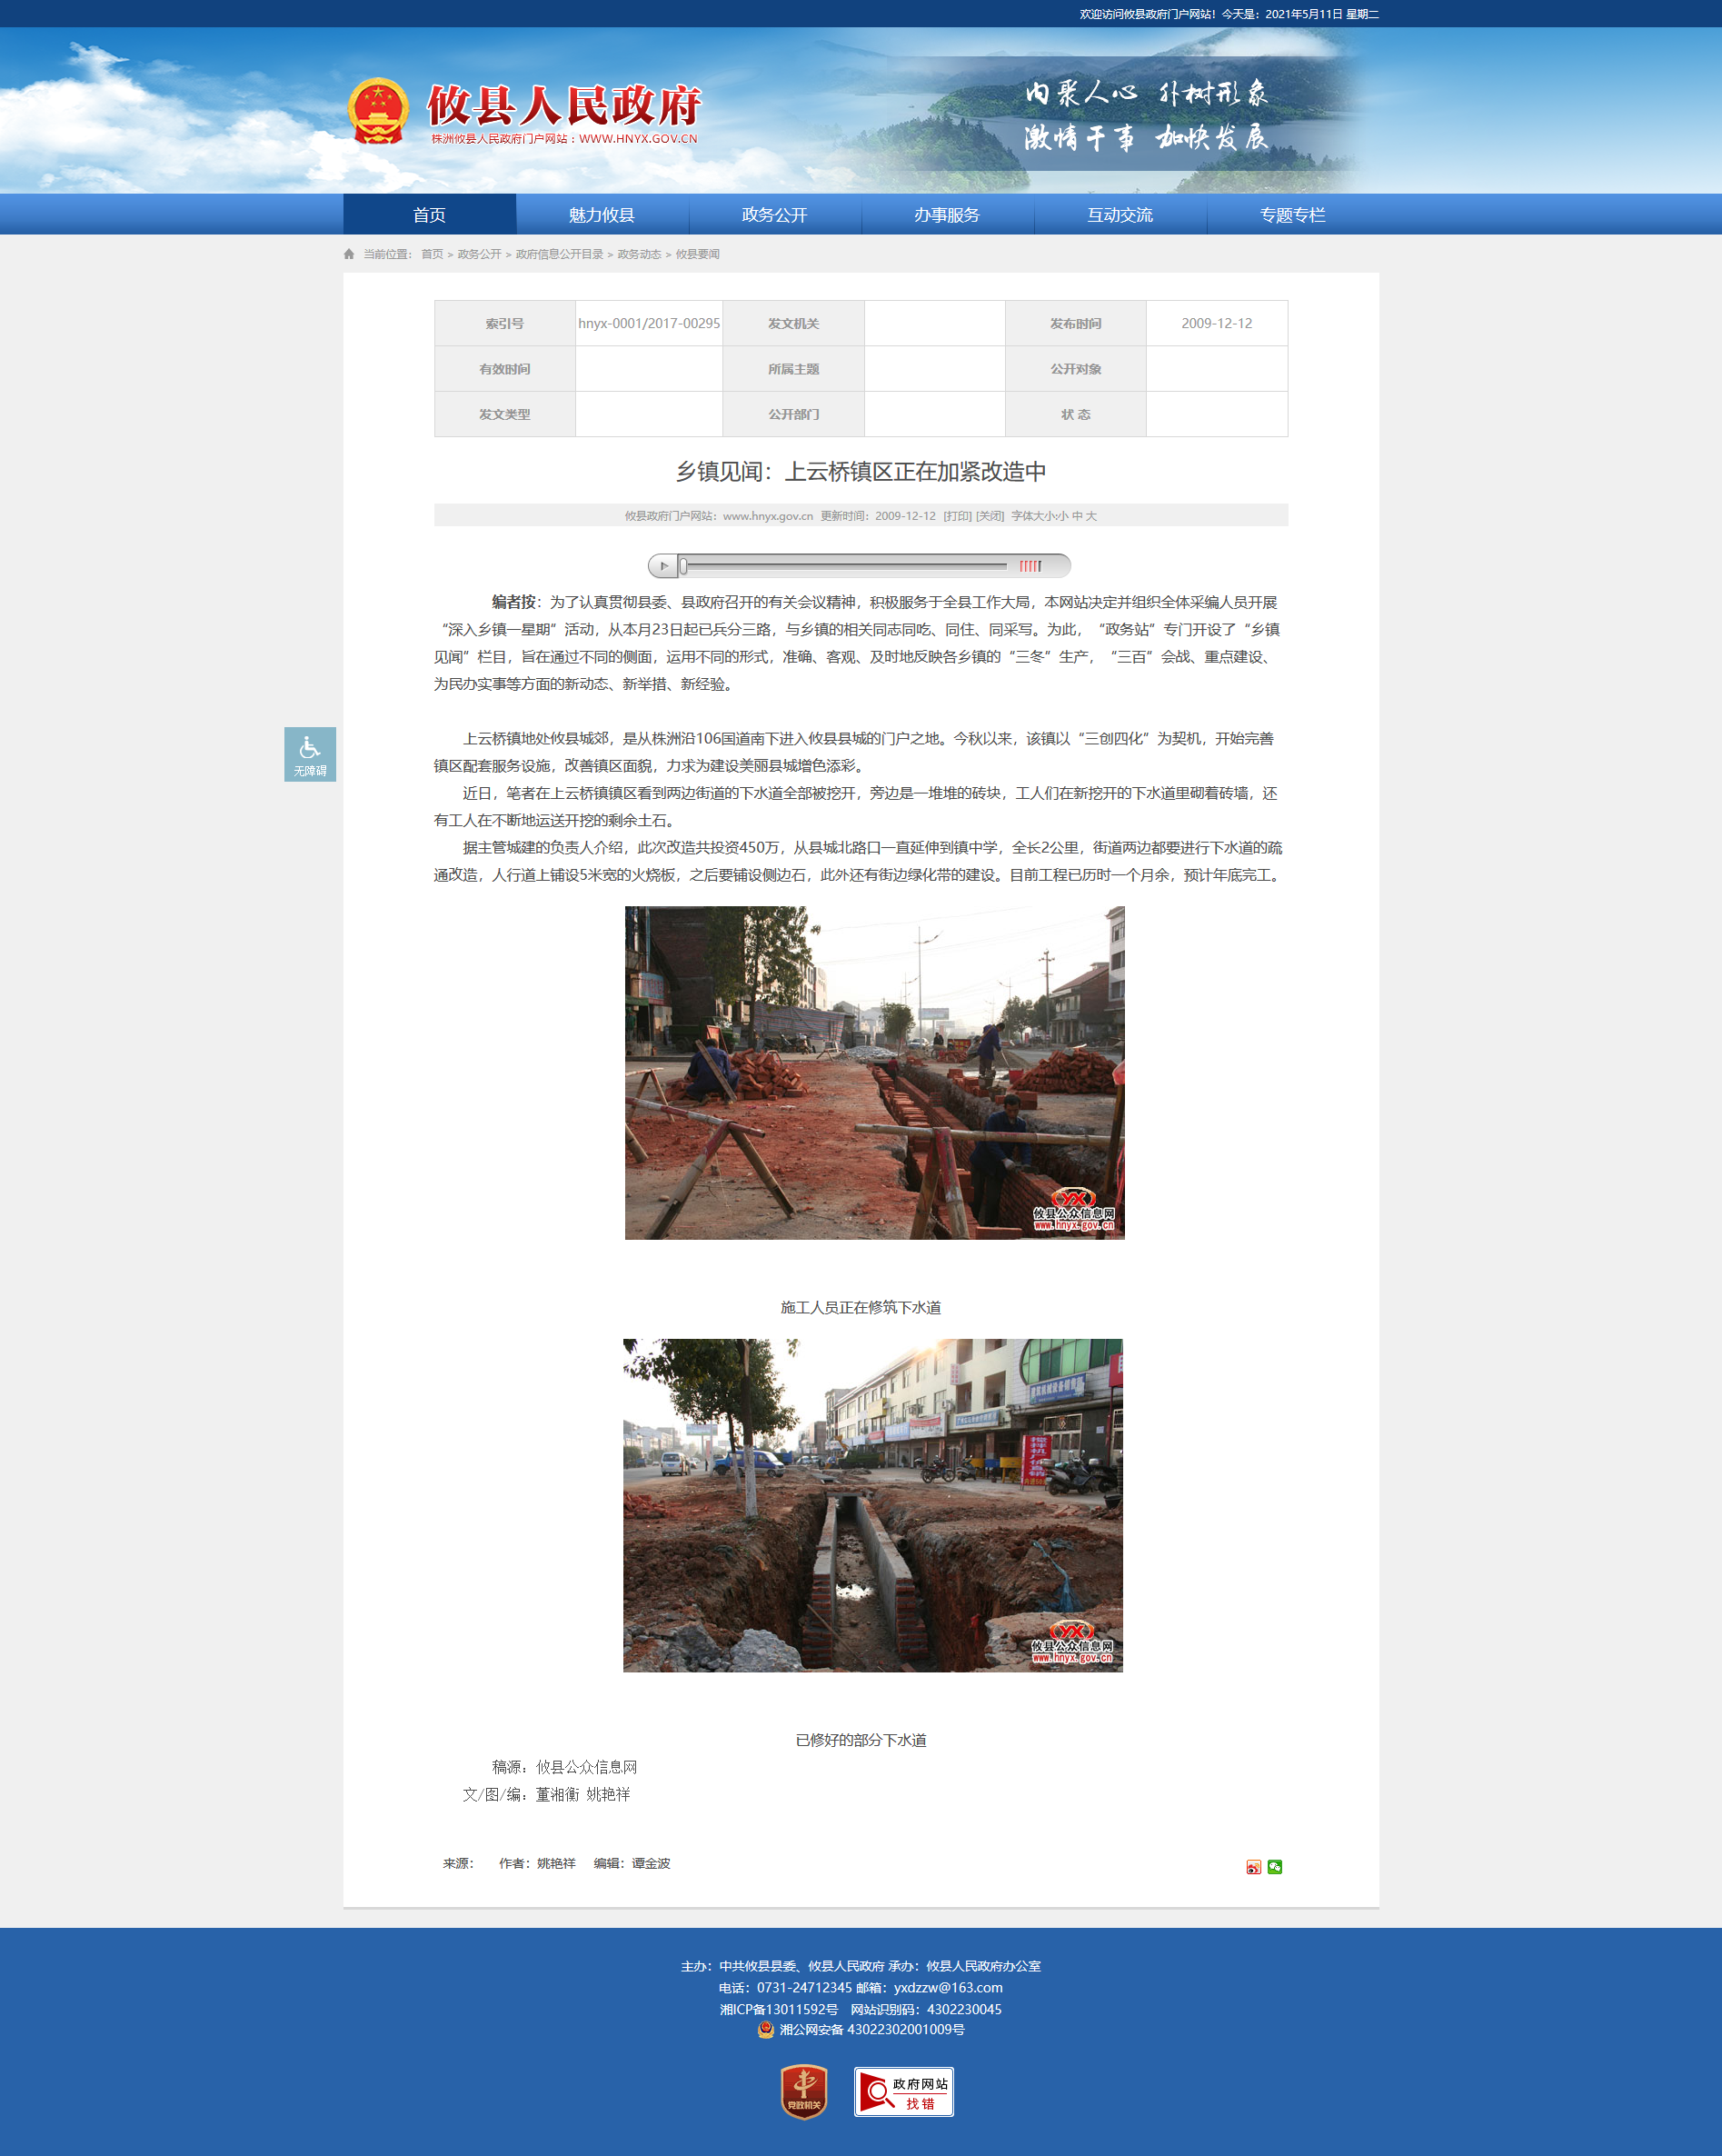
Task: Click the national emblem logo in header
Action: 378,111
